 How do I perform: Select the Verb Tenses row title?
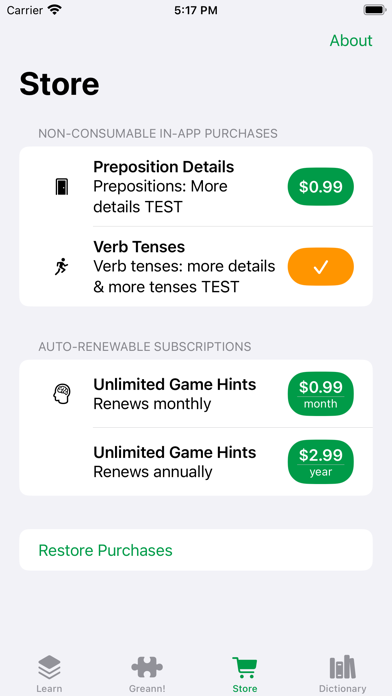tap(139, 247)
